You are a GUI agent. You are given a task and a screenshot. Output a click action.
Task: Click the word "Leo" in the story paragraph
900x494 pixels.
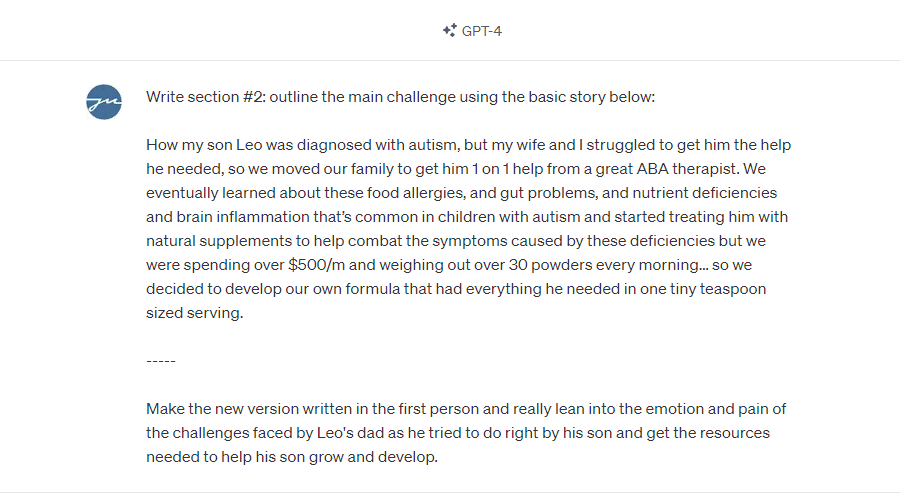[249, 145]
